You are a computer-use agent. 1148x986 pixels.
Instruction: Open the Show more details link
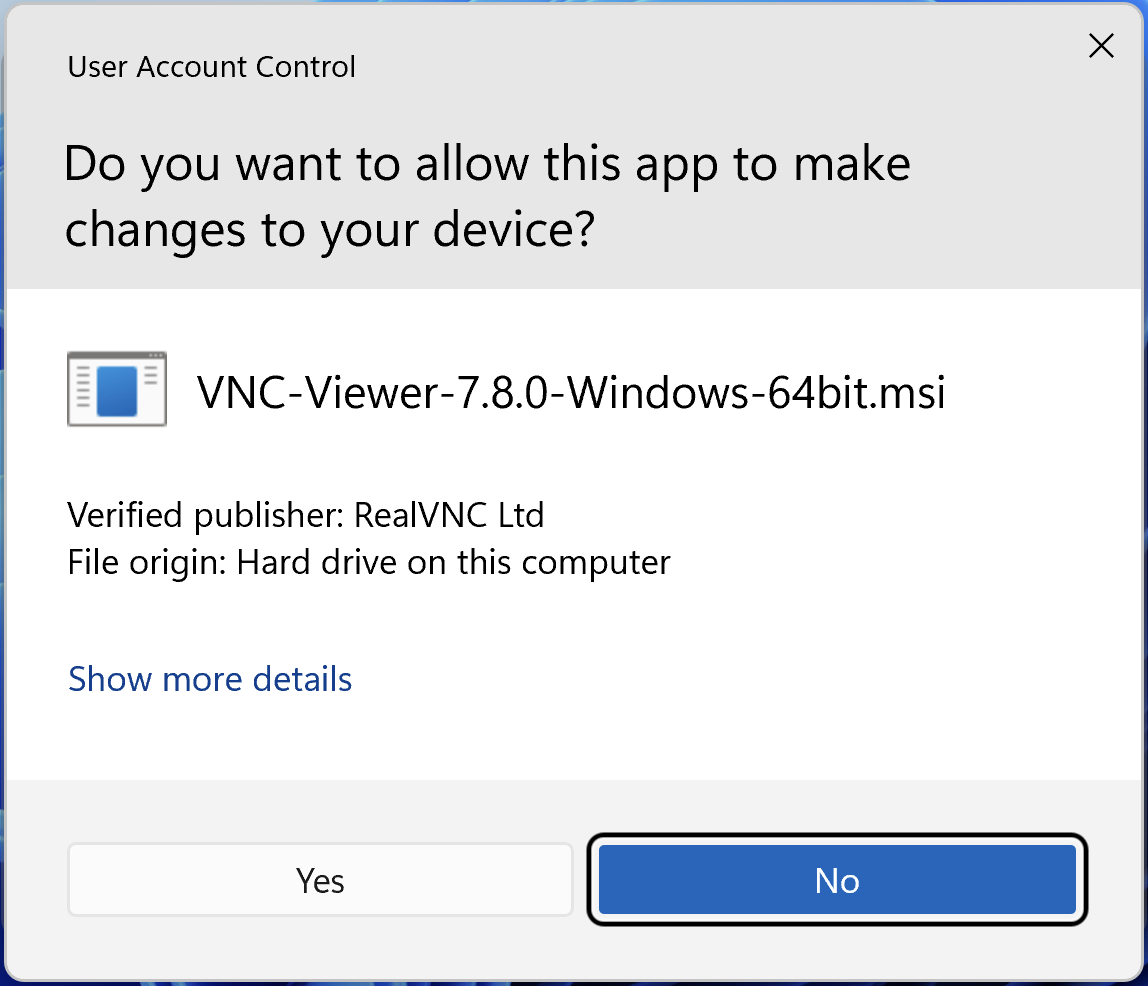click(x=210, y=679)
